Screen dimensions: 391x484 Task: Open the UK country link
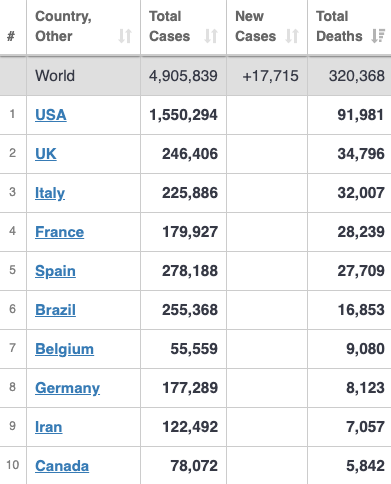click(46, 154)
